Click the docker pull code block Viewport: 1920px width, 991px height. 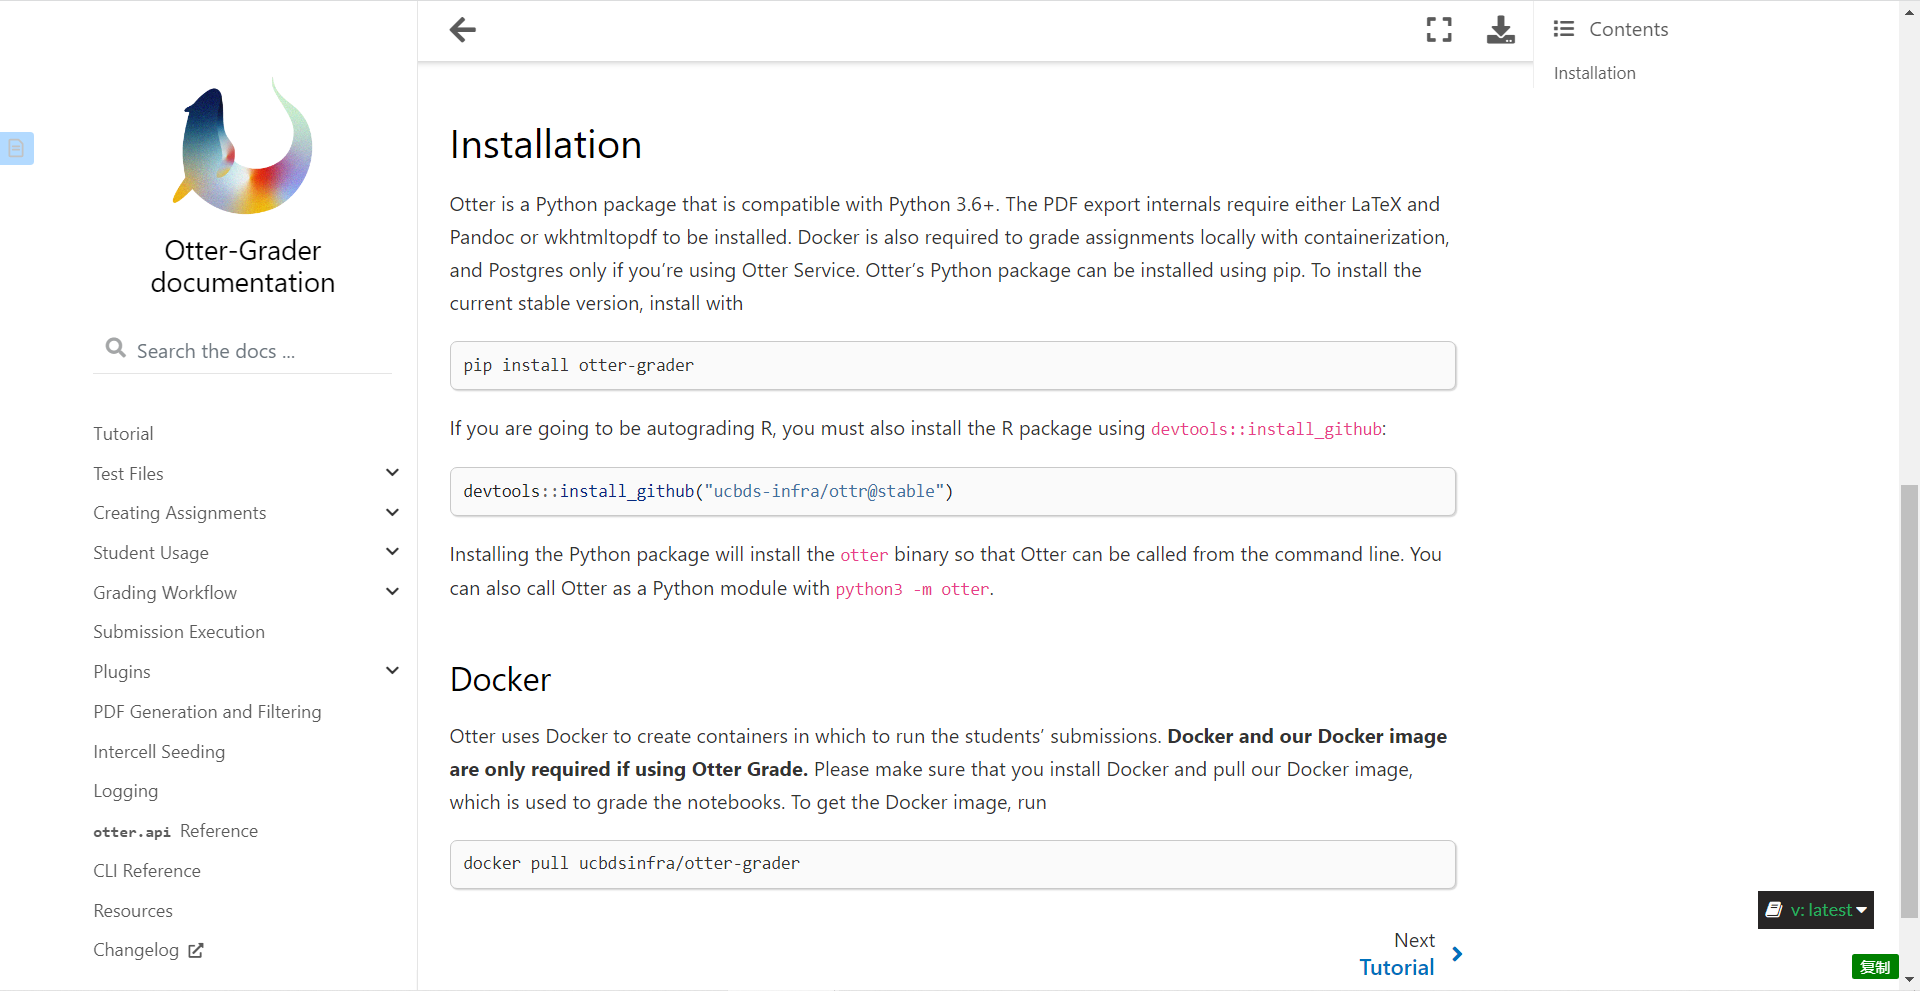pos(952,864)
